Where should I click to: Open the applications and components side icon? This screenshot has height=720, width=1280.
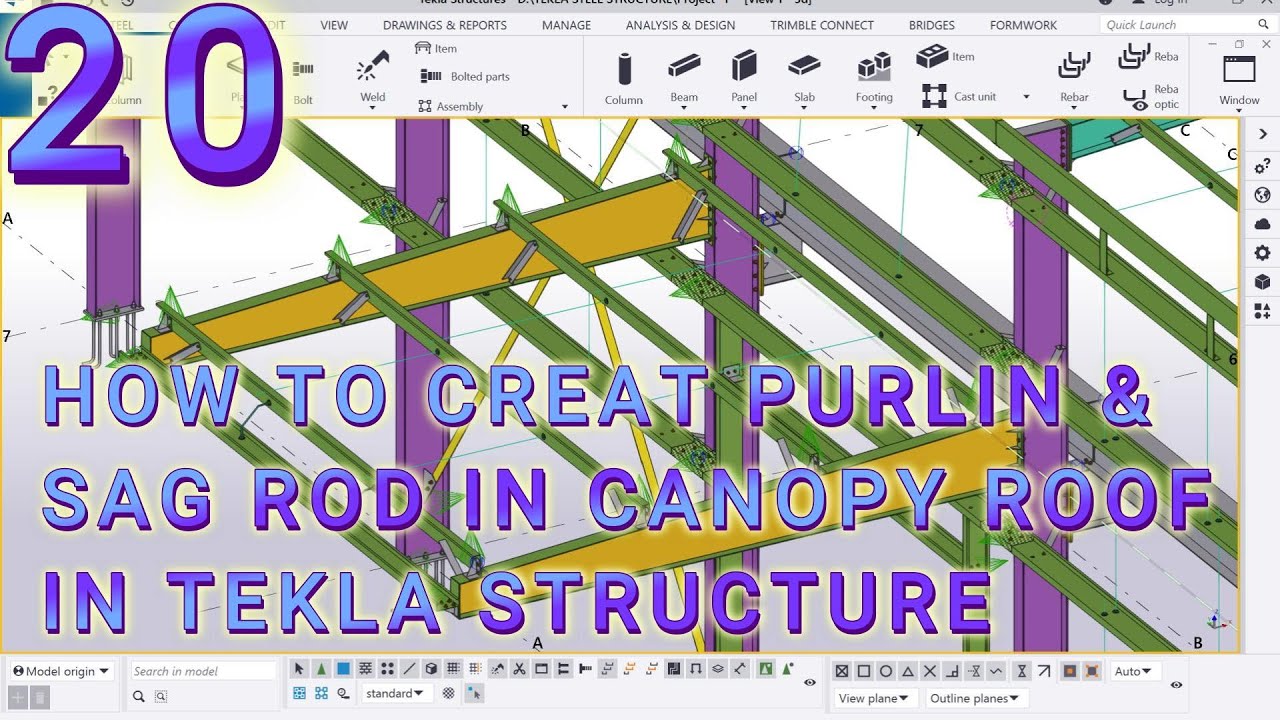click(1262, 312)
